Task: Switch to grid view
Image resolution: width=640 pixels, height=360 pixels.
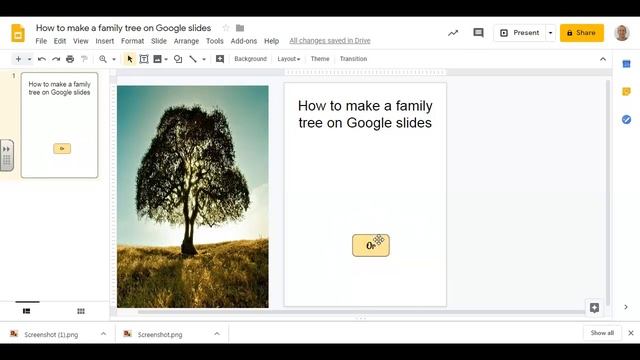Action: click(81, 311)
